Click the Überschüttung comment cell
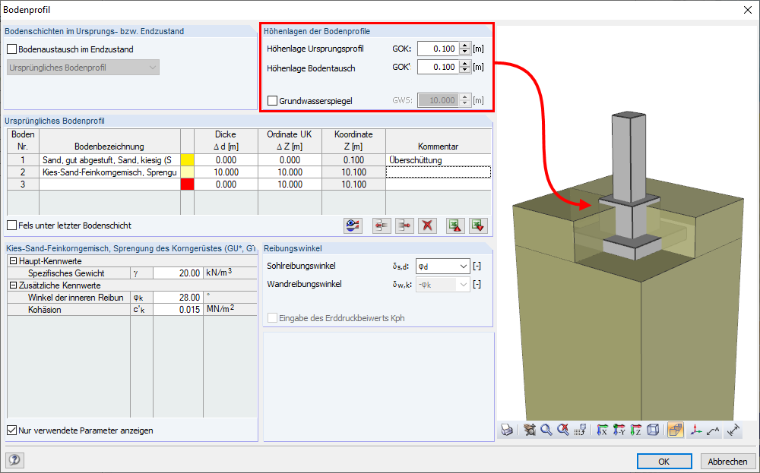 (x=438, y=160)
